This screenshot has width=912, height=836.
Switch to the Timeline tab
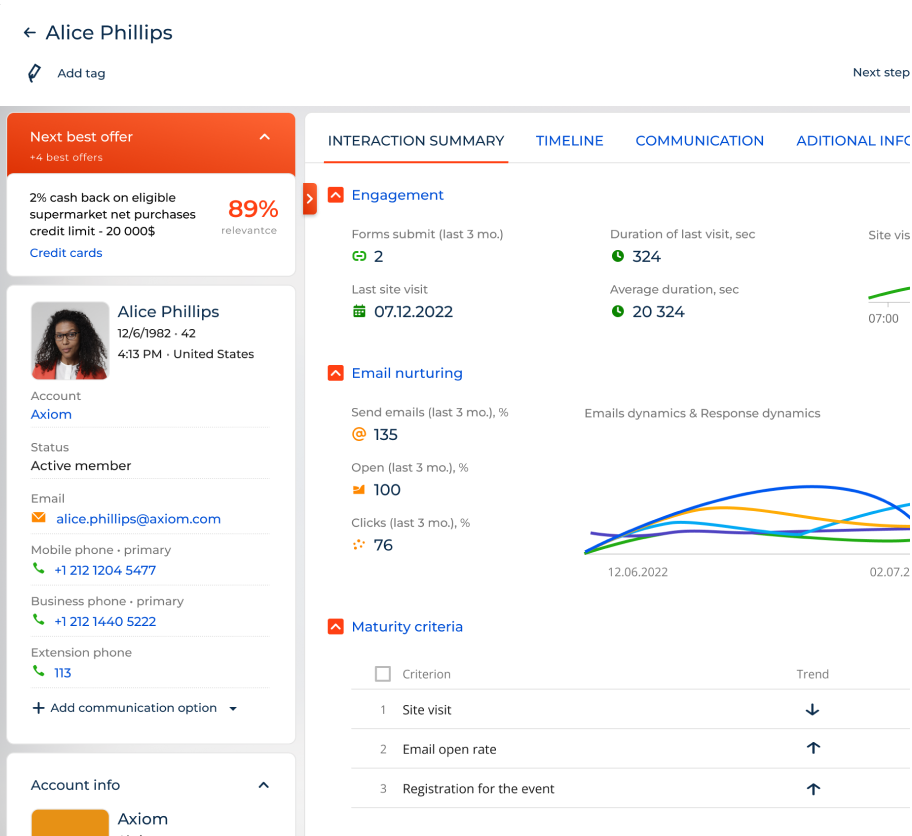pyautogui.click(x=569, y=140)
